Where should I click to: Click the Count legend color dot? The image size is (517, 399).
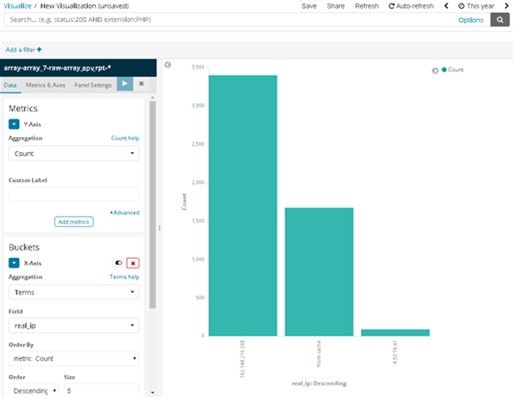[444, 70]
